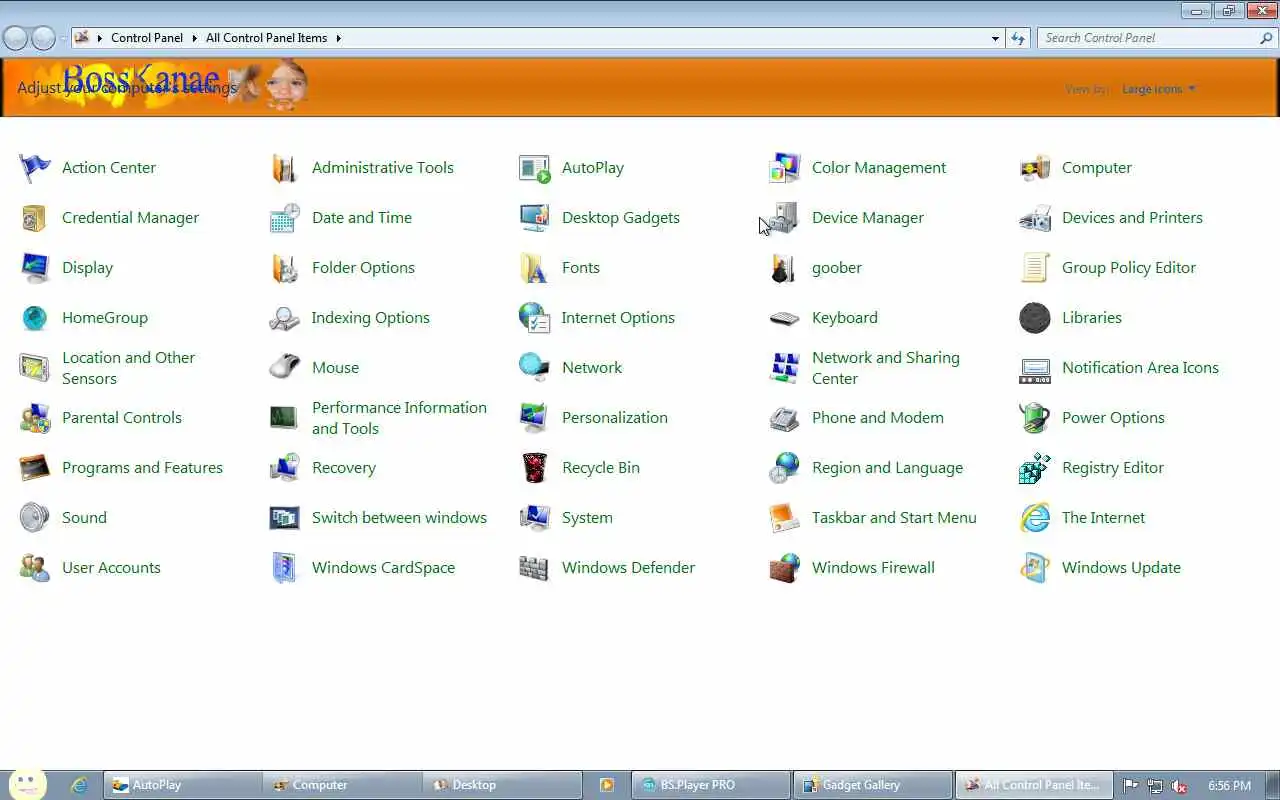Image resolution: width=1280 pixels, height=800 pixels.
Task: Click the Display monitor icon
Action: pos(35,268)
